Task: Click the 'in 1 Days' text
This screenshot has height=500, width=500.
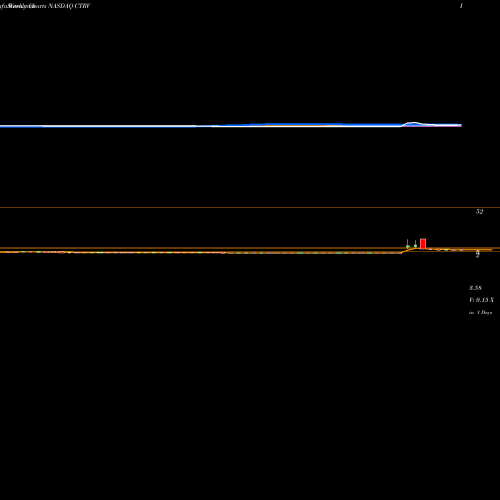Action: click(480, 313)
